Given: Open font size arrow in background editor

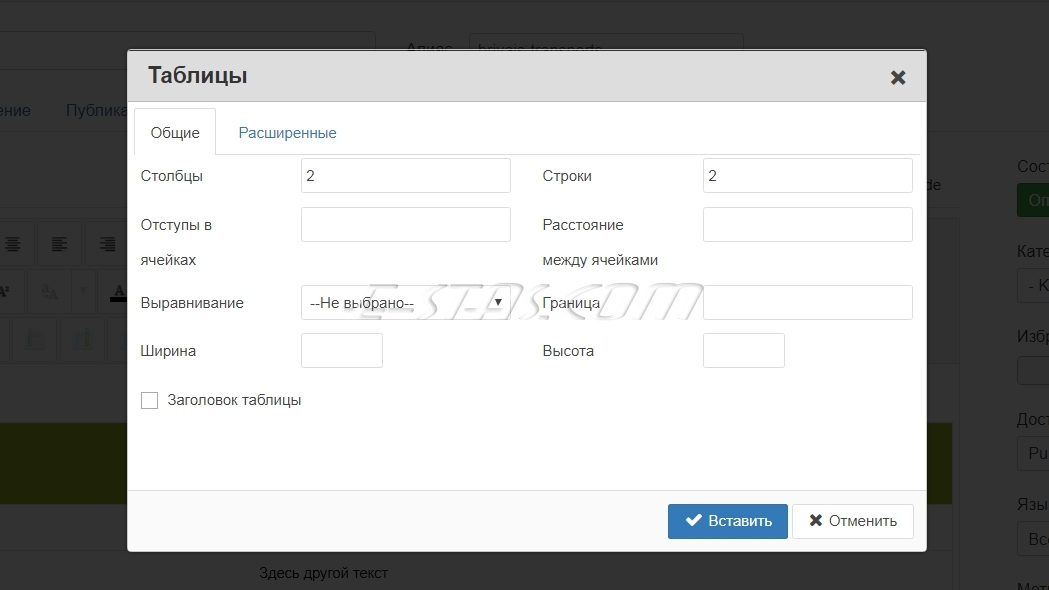Looking at the screenshot, I should pos(83,292).
